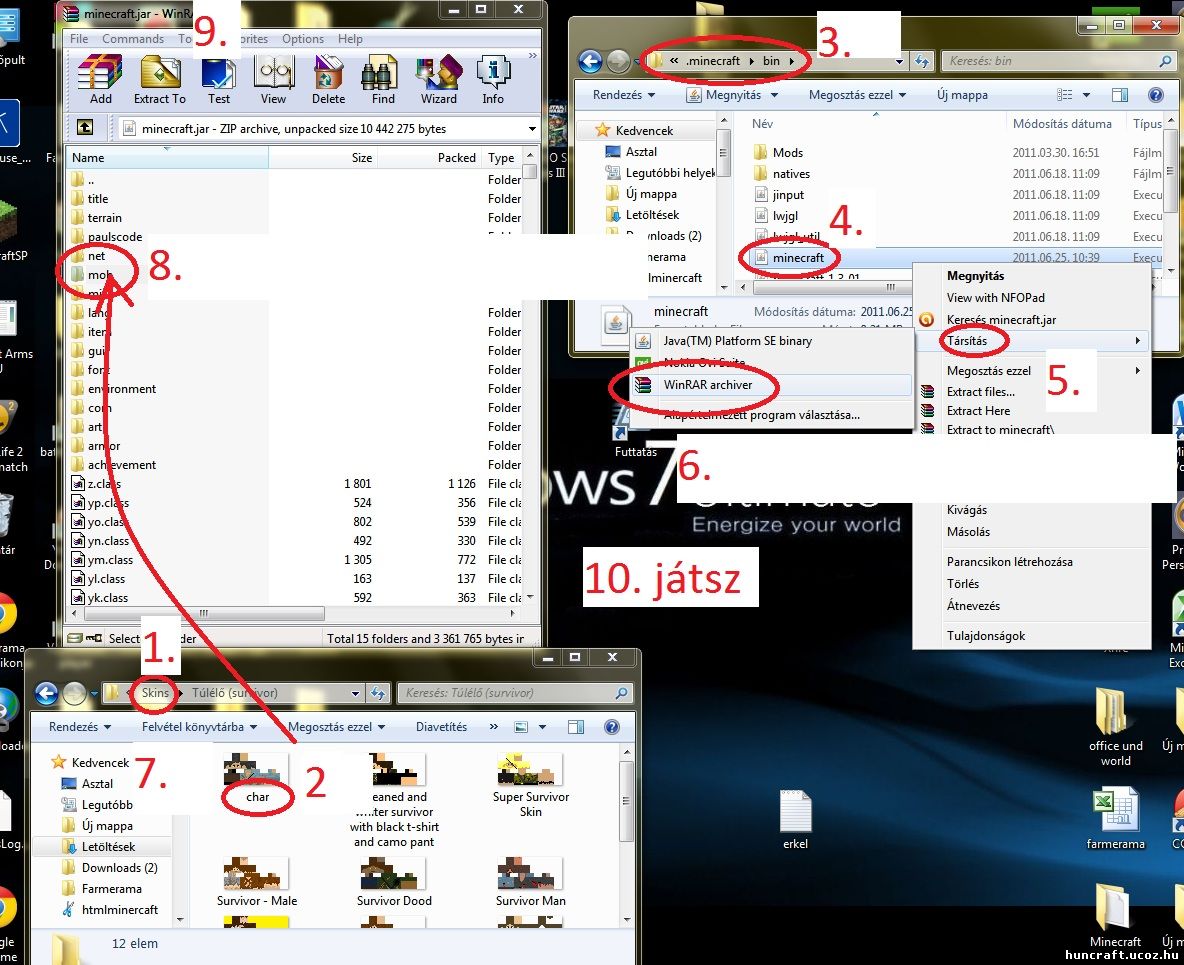Go up one folder level in WinRAR
Screen dimensions: 1184x965
click(x=85, y=128)
